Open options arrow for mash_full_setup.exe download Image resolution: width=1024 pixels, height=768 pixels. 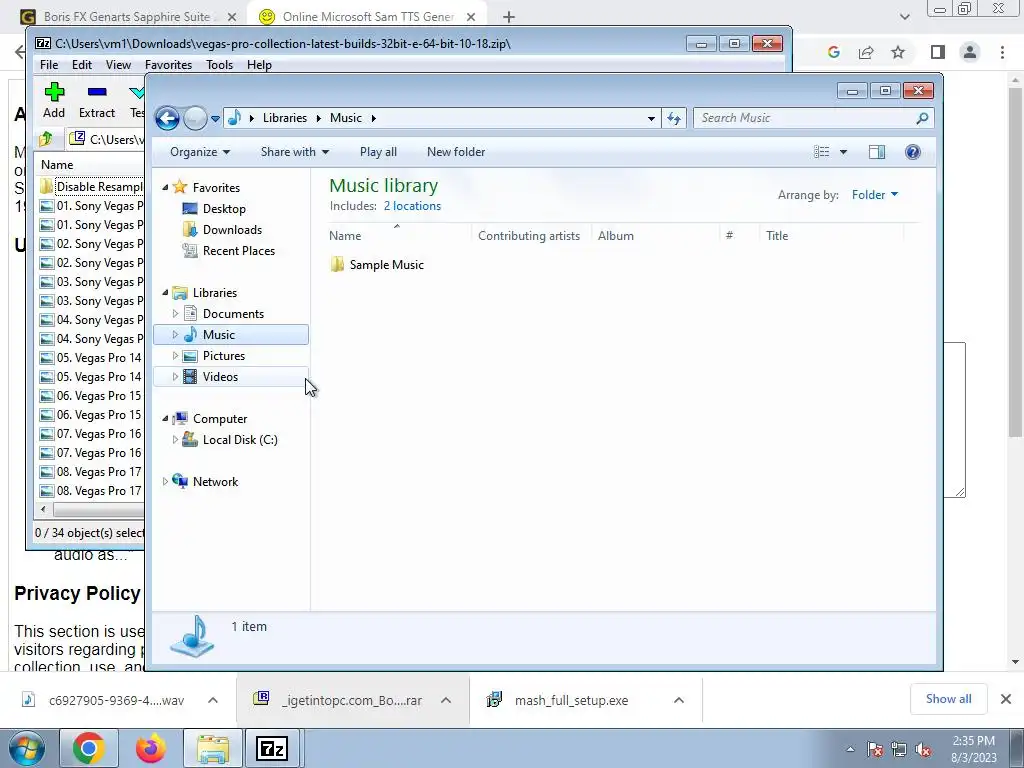679,700
